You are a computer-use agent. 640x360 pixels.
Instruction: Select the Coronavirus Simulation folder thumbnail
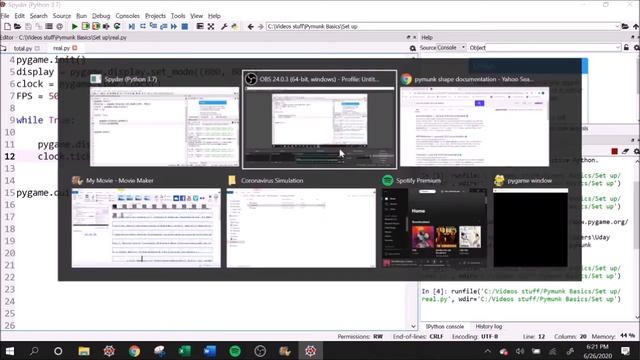pos(301,222)
